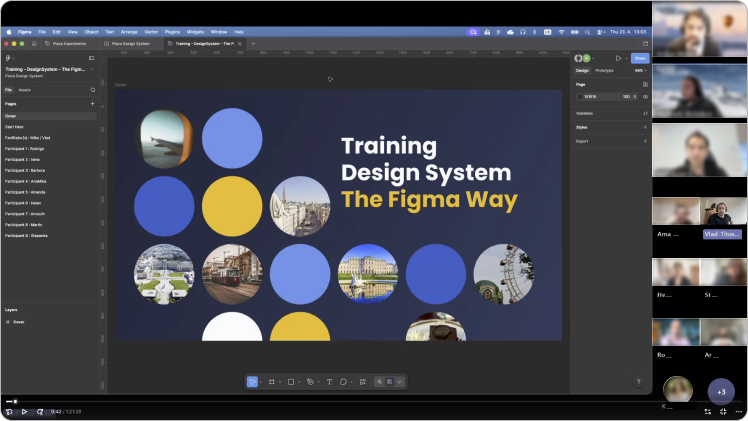Image resolution: width=748 pixels, height=421 pixels.
Task: Click the page opacity 100 % field
Action: point(630,96)
